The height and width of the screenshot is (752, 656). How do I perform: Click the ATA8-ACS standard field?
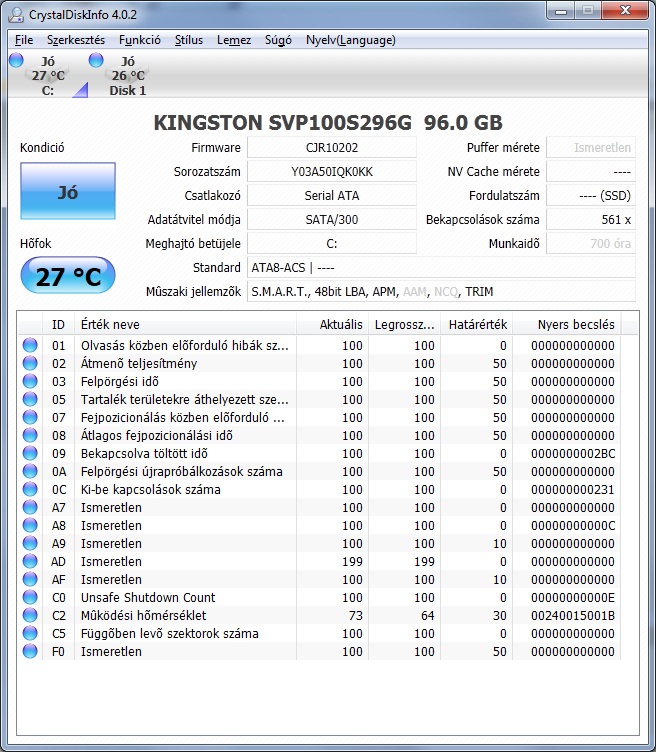pos(441,267)
